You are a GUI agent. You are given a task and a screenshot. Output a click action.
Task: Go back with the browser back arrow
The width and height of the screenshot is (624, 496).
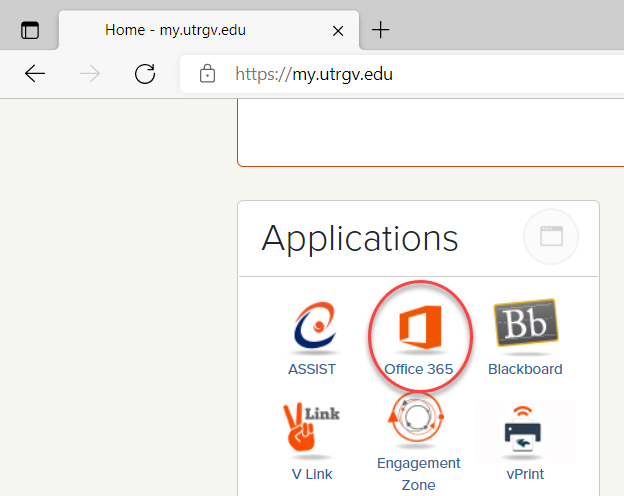tap(35, 74)
